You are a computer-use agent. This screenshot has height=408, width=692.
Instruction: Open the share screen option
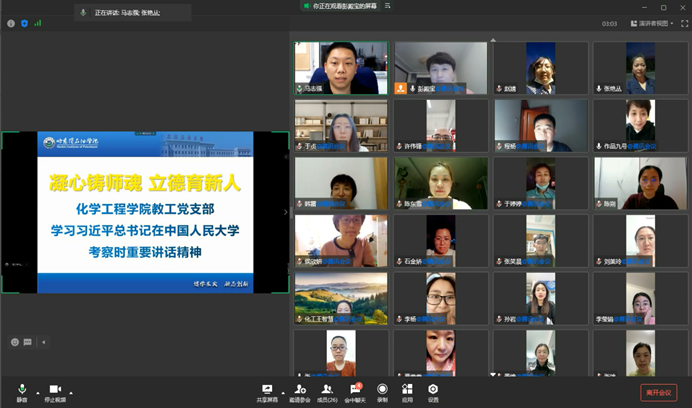pyautogui.click(x=267, y=390)
